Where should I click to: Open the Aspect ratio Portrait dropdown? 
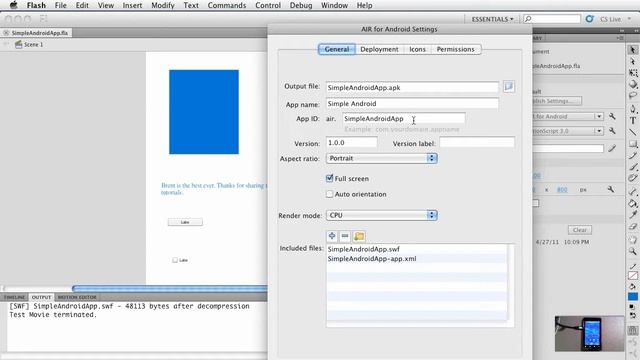(x=382, y=158)
